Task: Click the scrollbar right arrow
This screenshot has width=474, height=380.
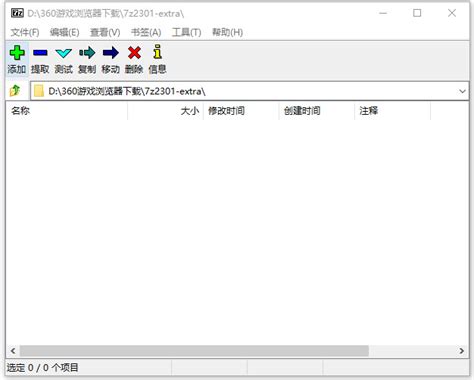Action: pos(462,351)
